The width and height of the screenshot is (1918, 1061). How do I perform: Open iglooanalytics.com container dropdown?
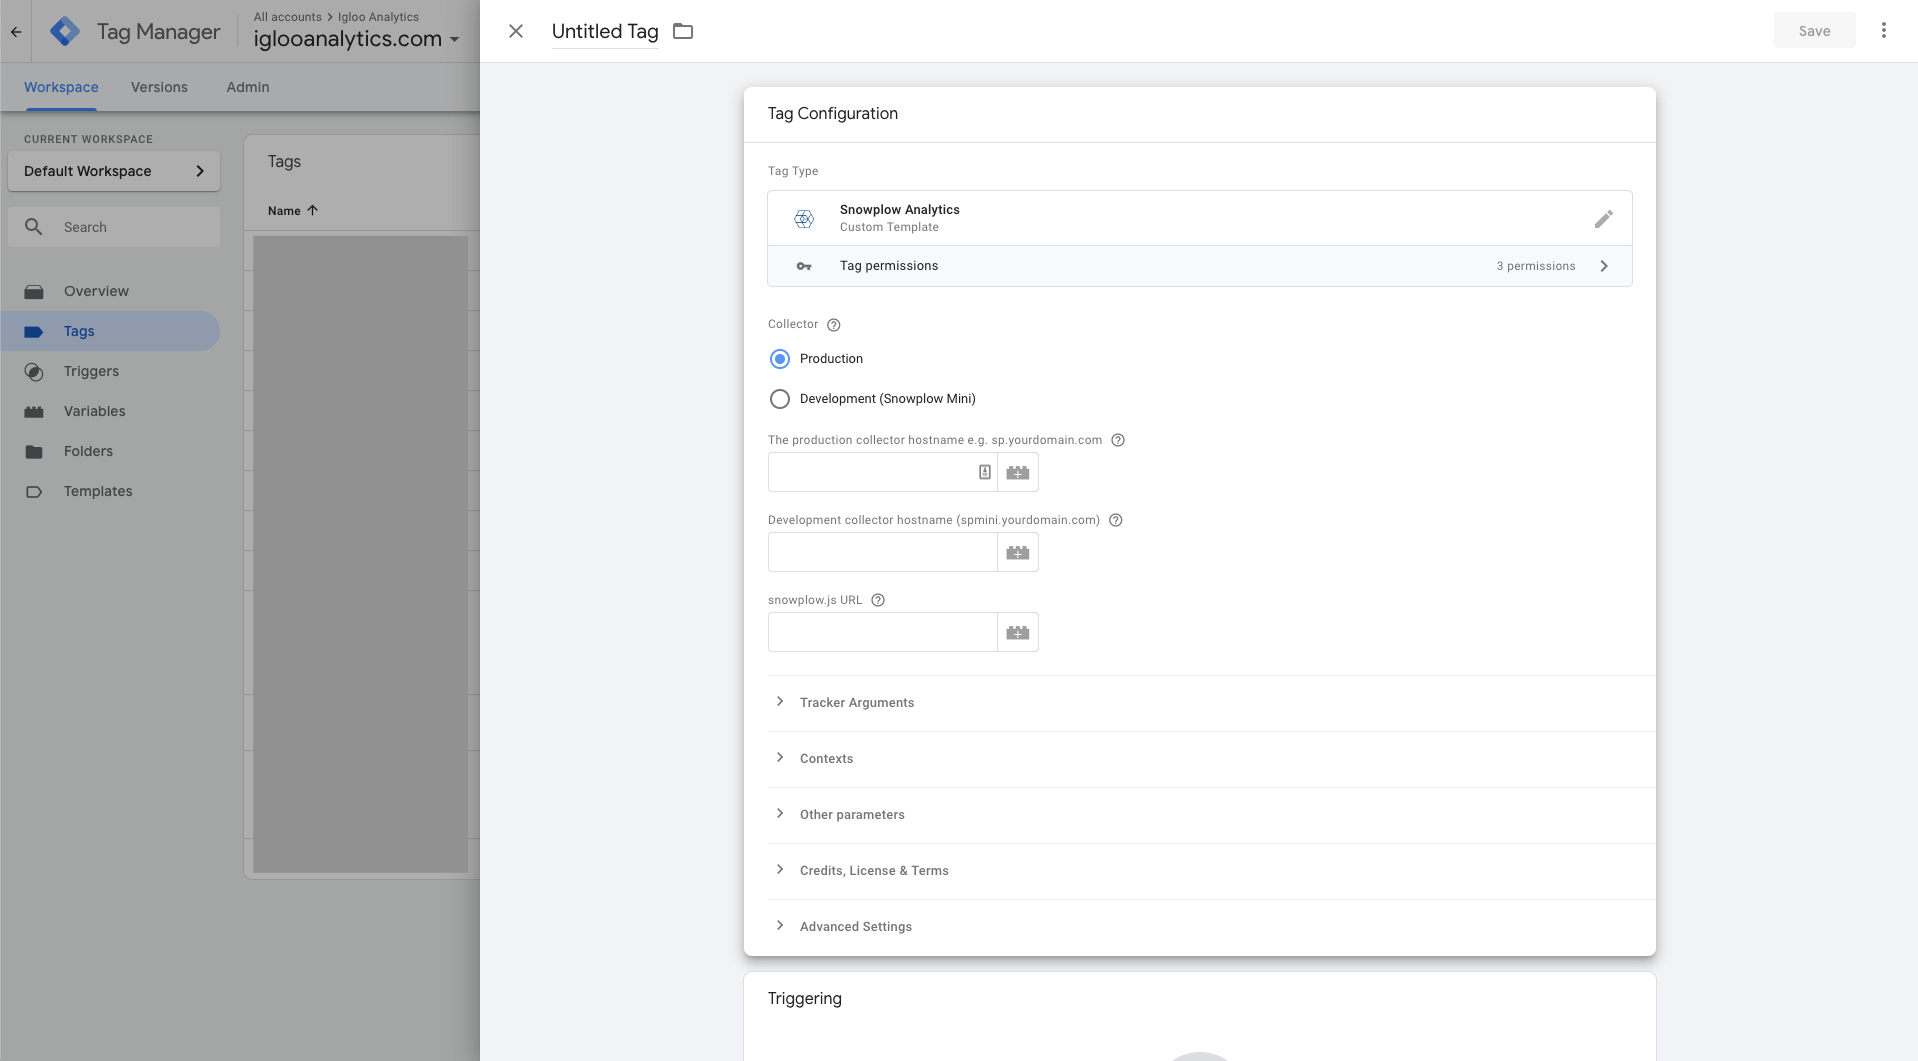356,39
